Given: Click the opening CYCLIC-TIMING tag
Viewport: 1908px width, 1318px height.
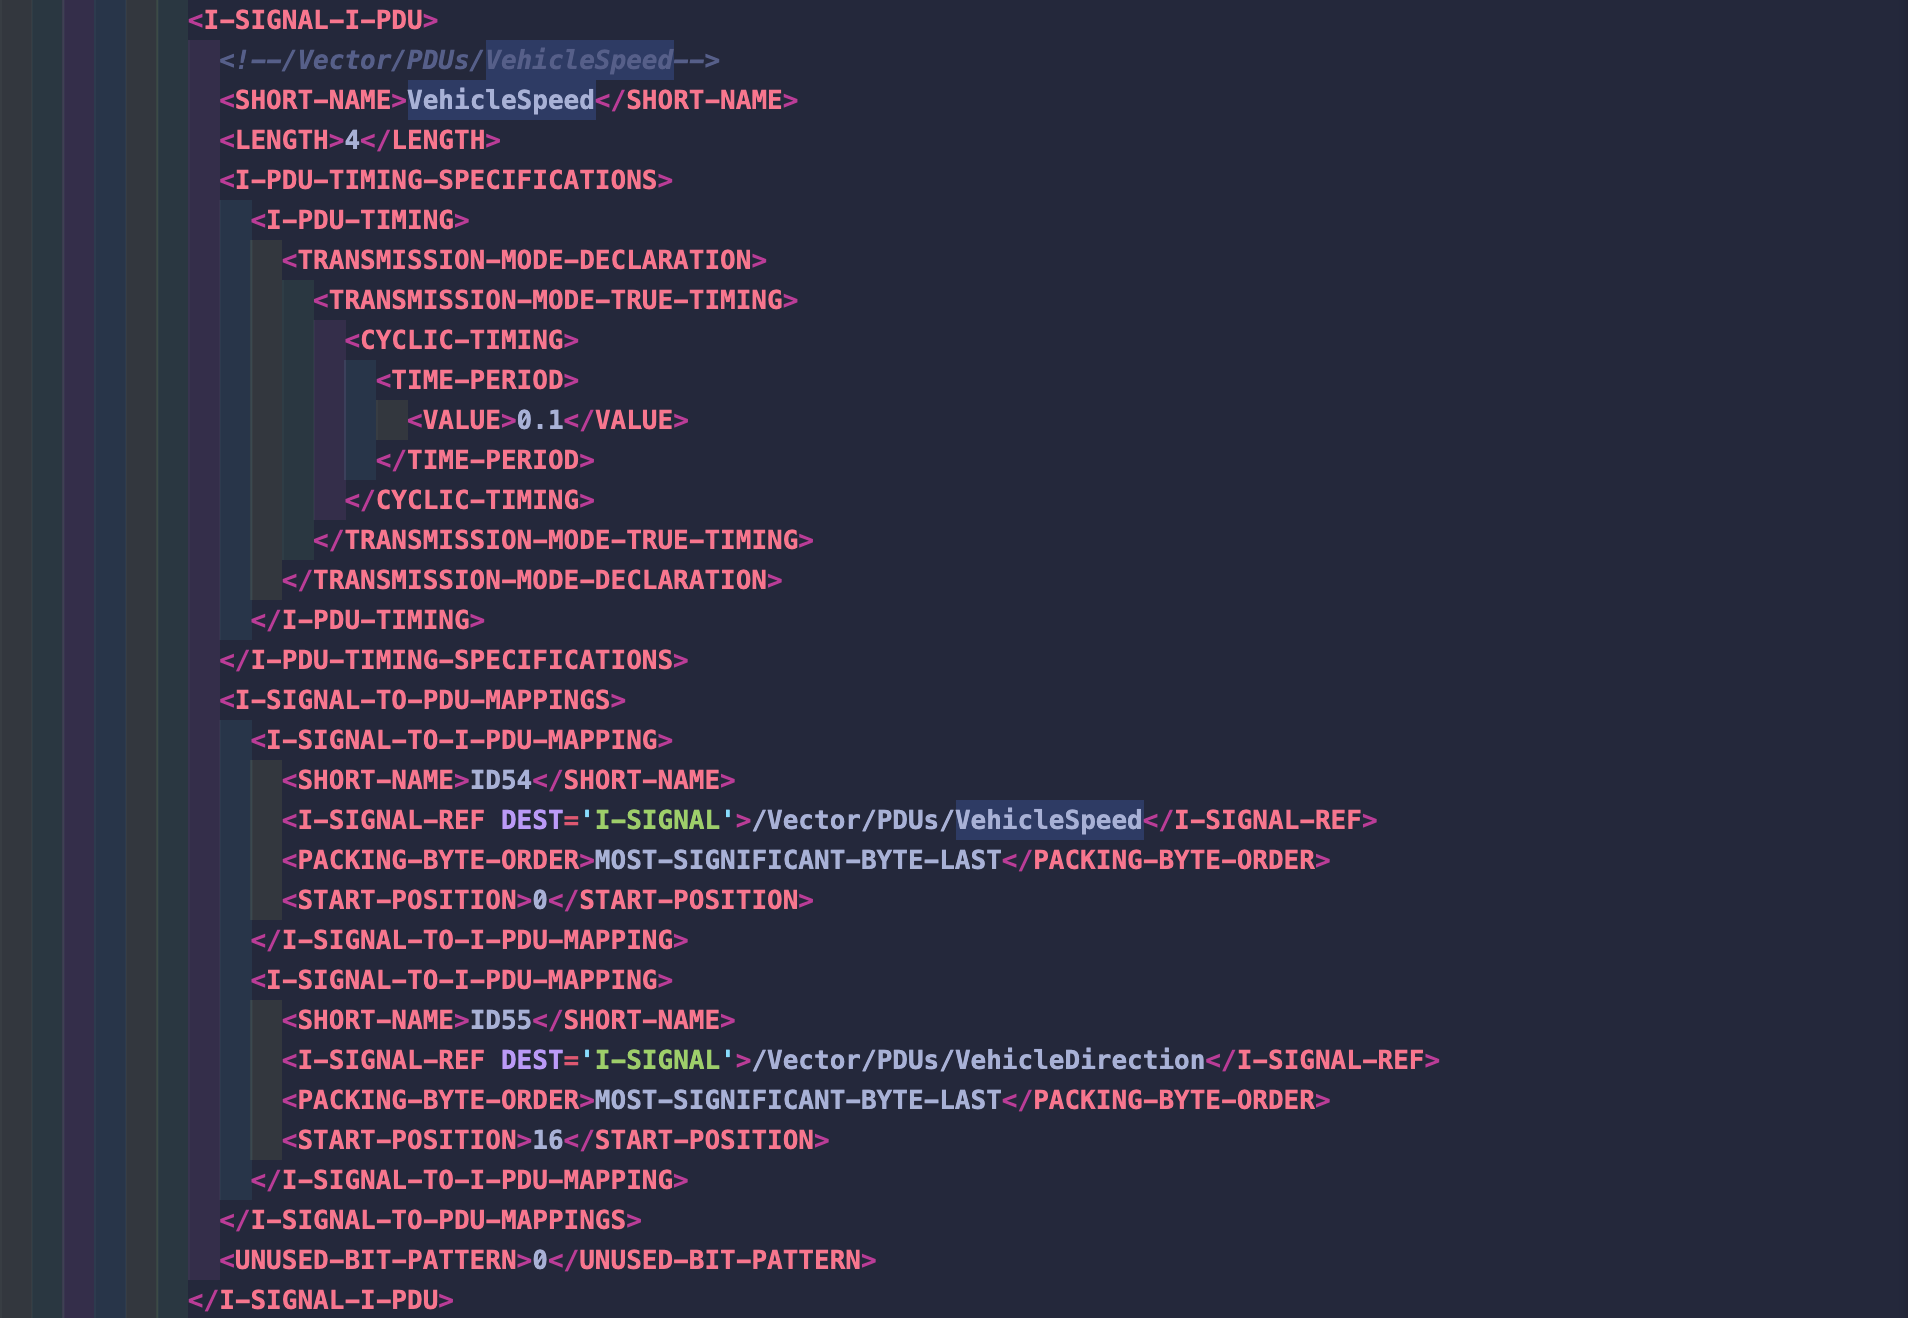Looking at the screenshot, I should coord(462,340).
